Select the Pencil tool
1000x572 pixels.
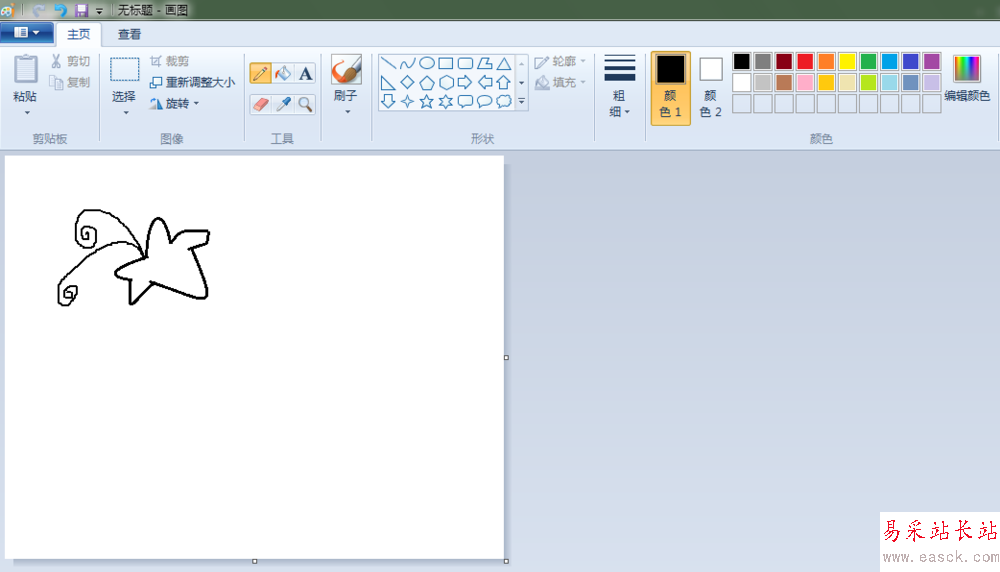click(x=260, y=73)
